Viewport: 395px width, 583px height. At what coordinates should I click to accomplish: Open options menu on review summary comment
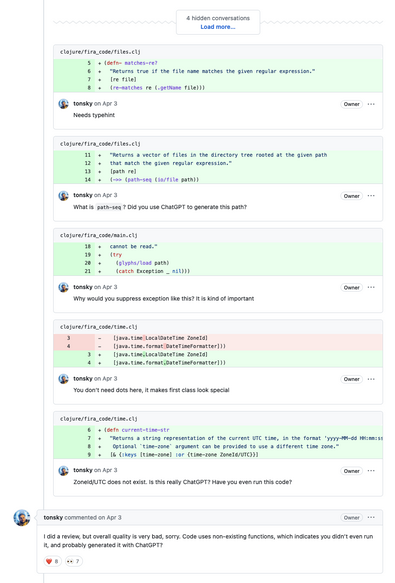(371, 517)
